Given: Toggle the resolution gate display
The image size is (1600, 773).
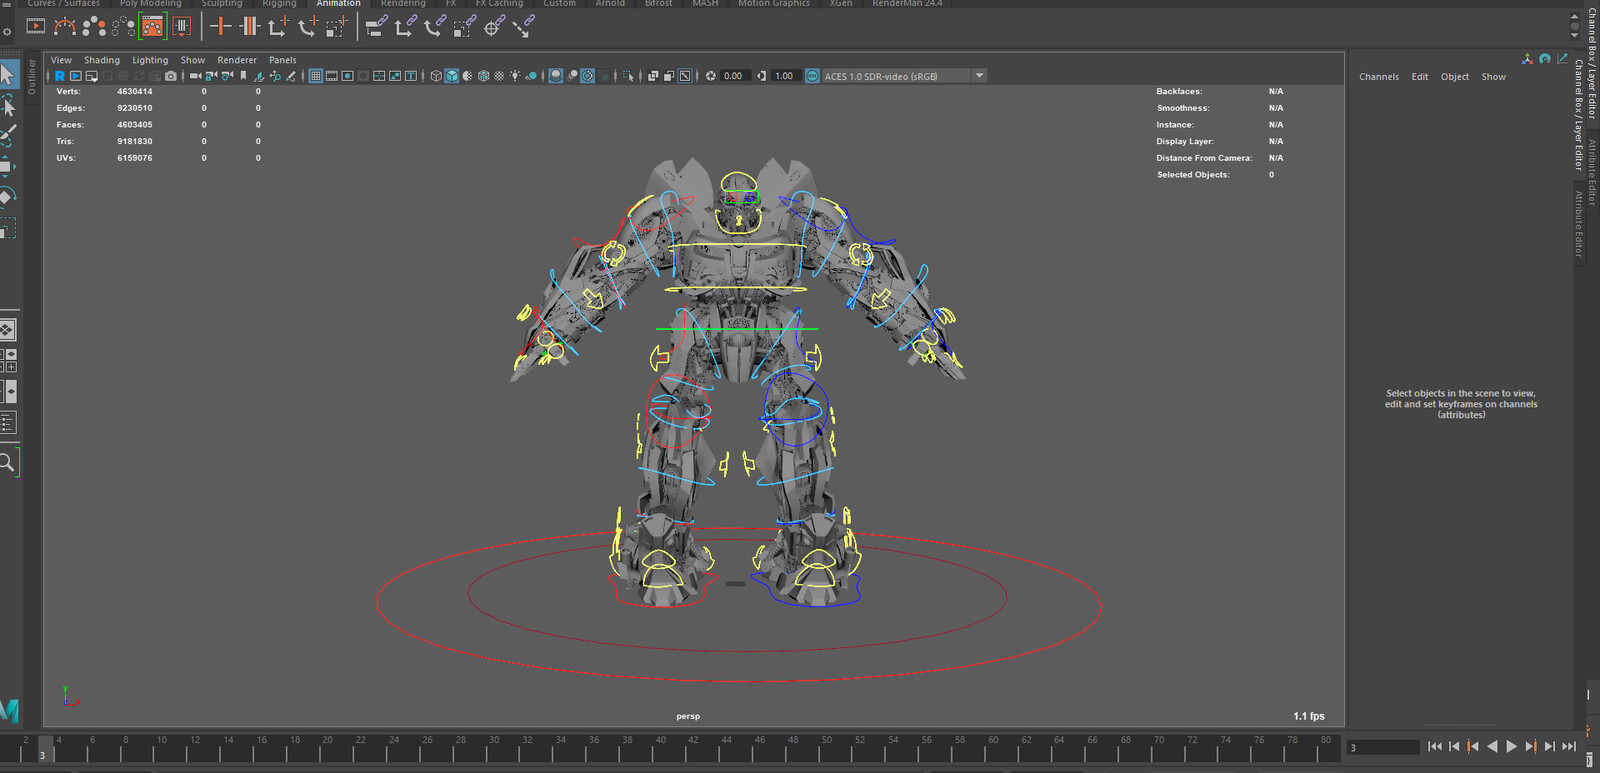Looking at the screenshot, I should [x=348, y=76].
